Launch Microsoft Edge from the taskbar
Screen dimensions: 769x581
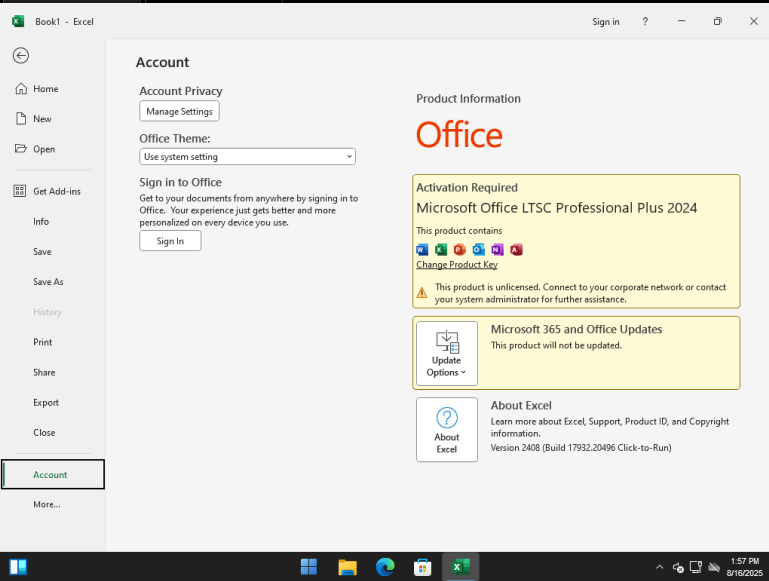(x=385, y=567)
